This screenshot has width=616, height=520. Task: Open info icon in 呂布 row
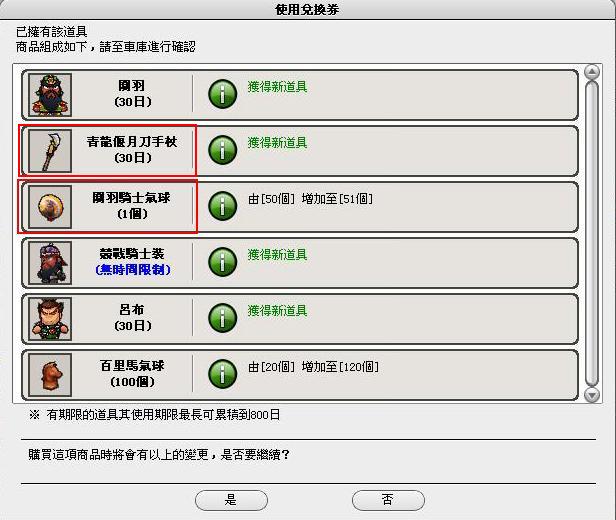tap(222, 318)
